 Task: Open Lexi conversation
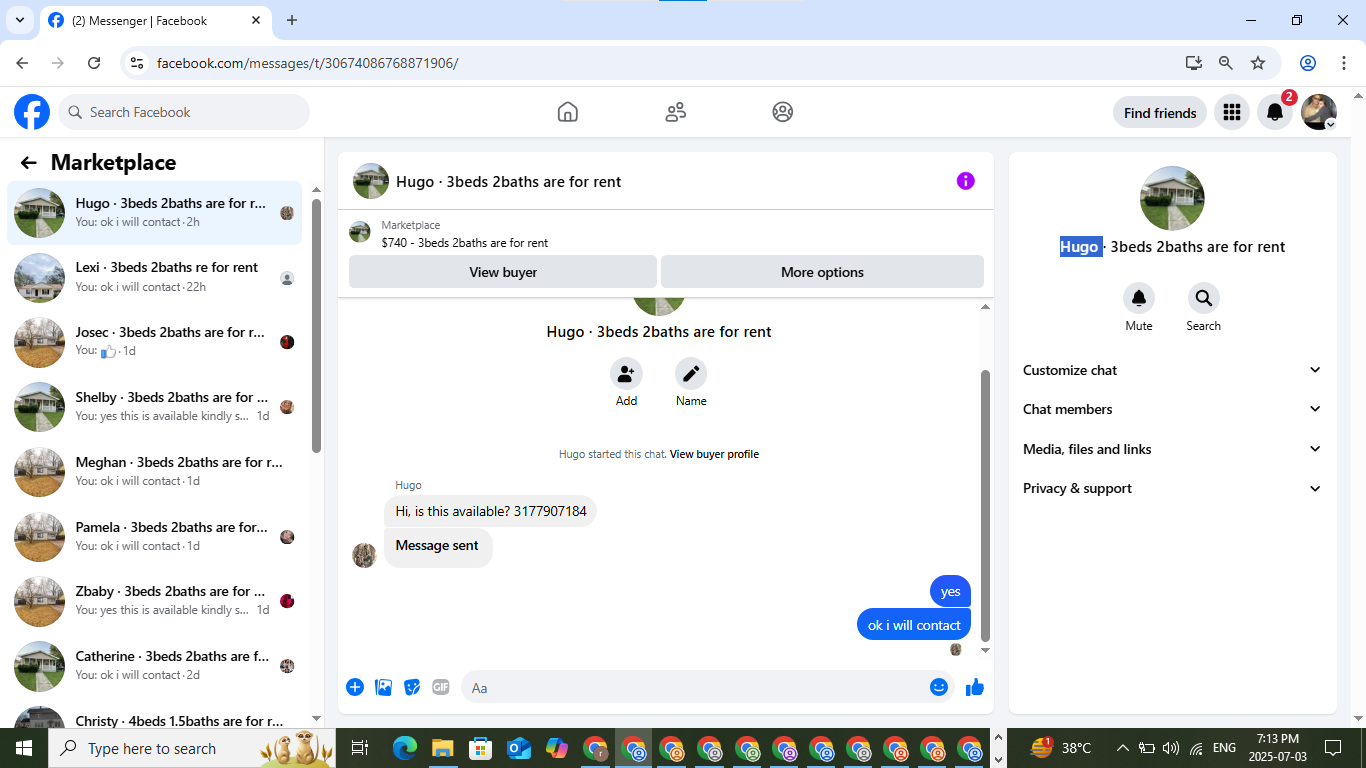(155, 277)
